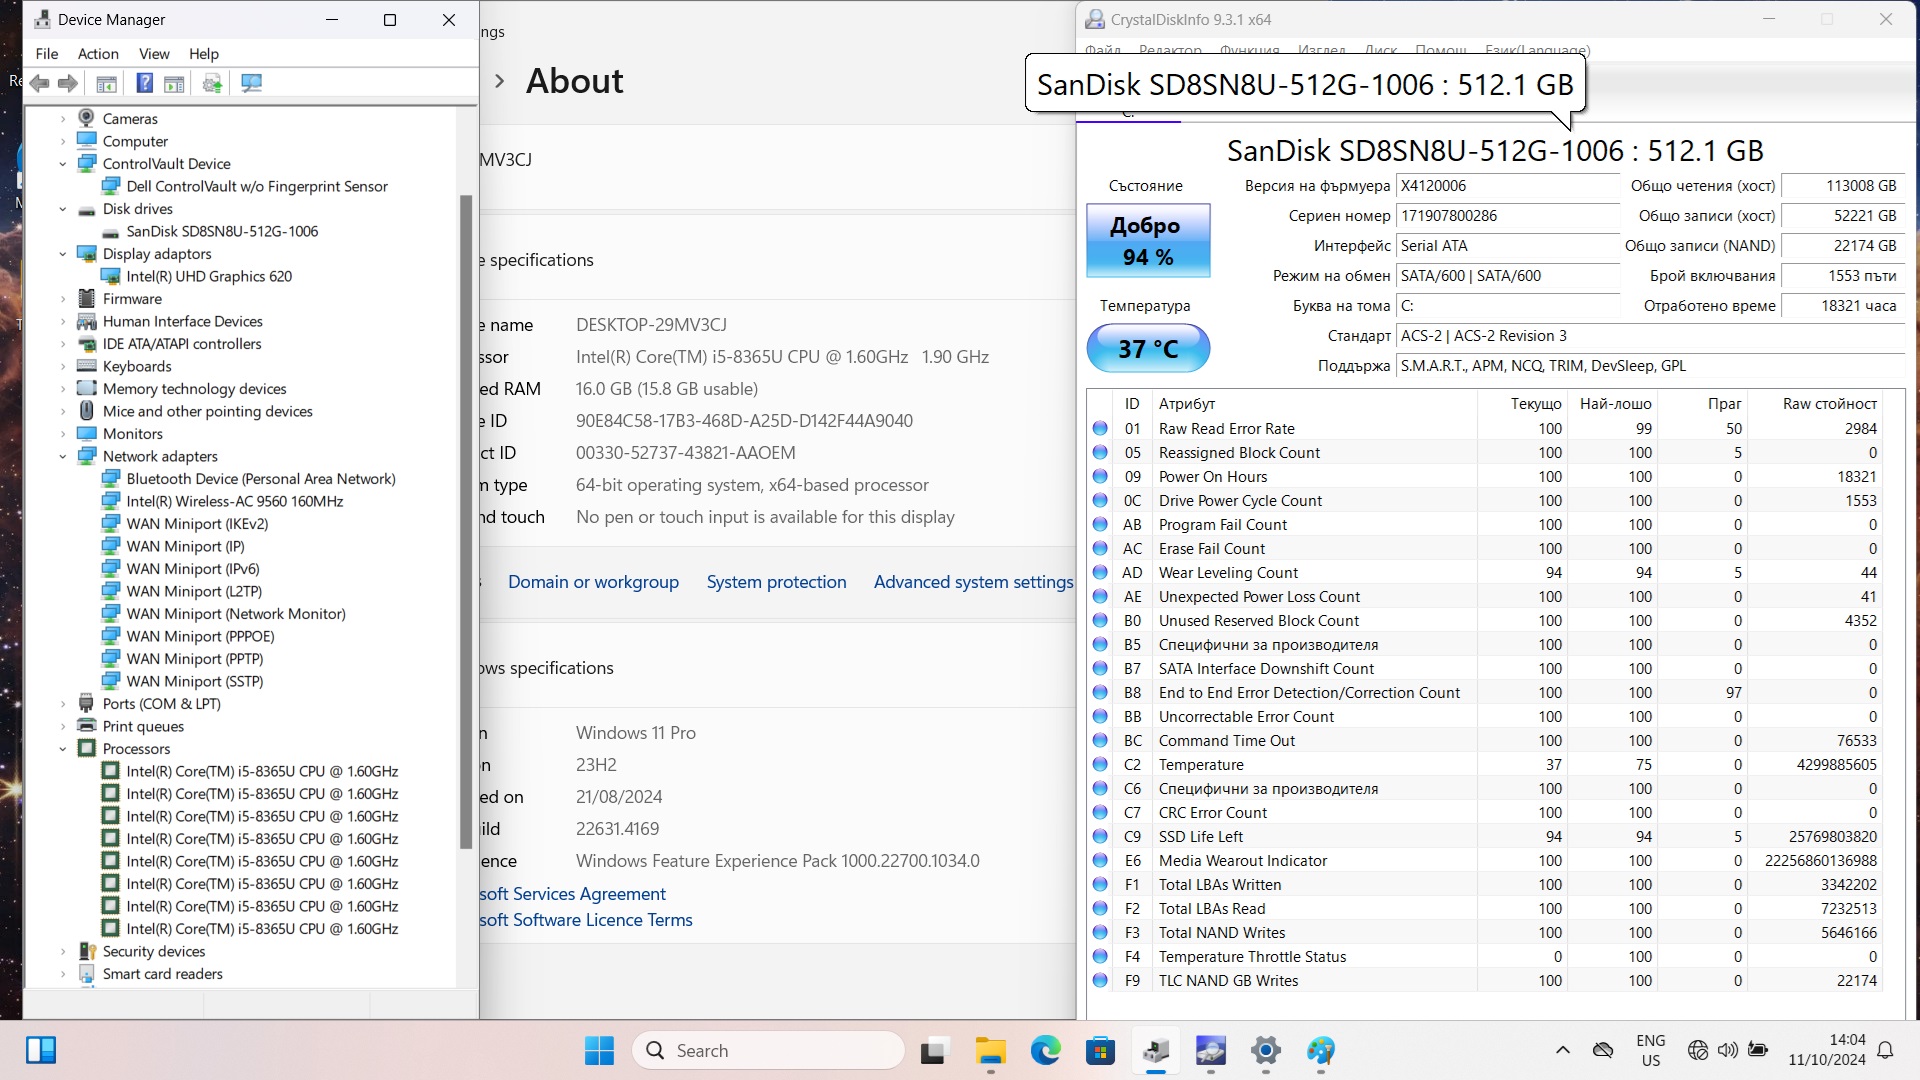Viewport: 1920px width, 1080px height.
Task: Open the Windows Start button on taskbar
Action: click(x=599, y=1050)
